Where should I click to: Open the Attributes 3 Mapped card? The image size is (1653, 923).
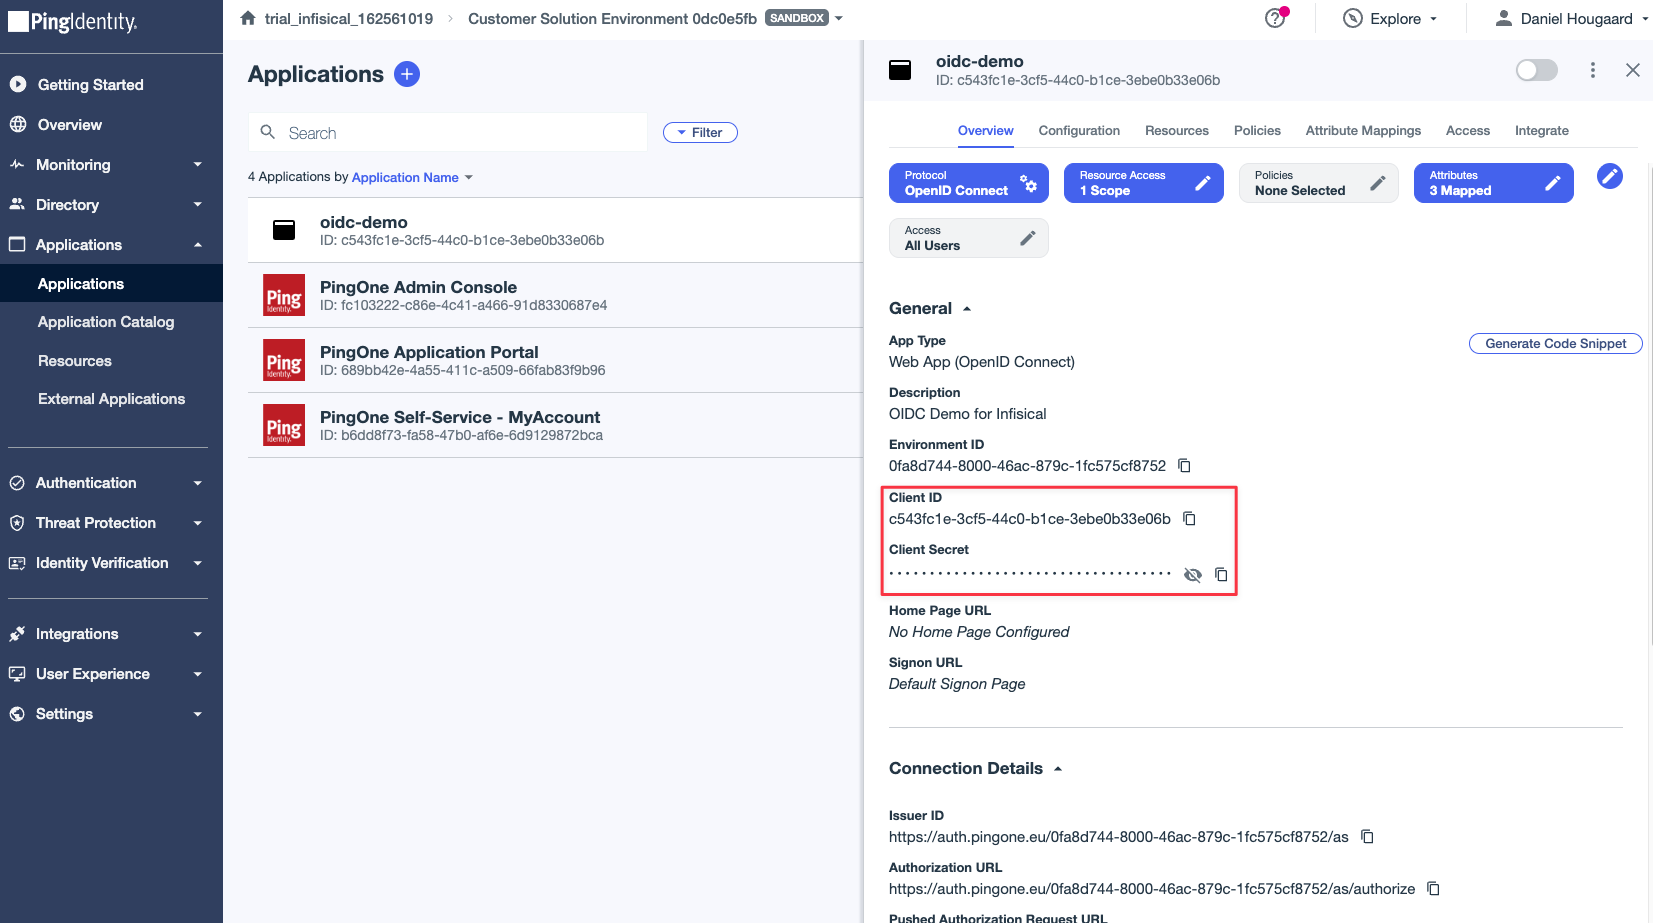coord(1493,183)
